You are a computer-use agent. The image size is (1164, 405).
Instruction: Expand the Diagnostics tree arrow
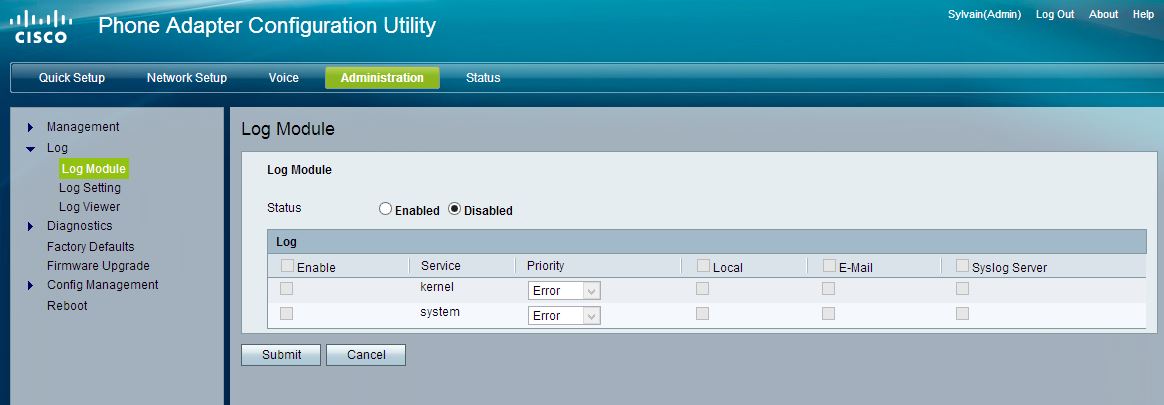pos(31,227)
